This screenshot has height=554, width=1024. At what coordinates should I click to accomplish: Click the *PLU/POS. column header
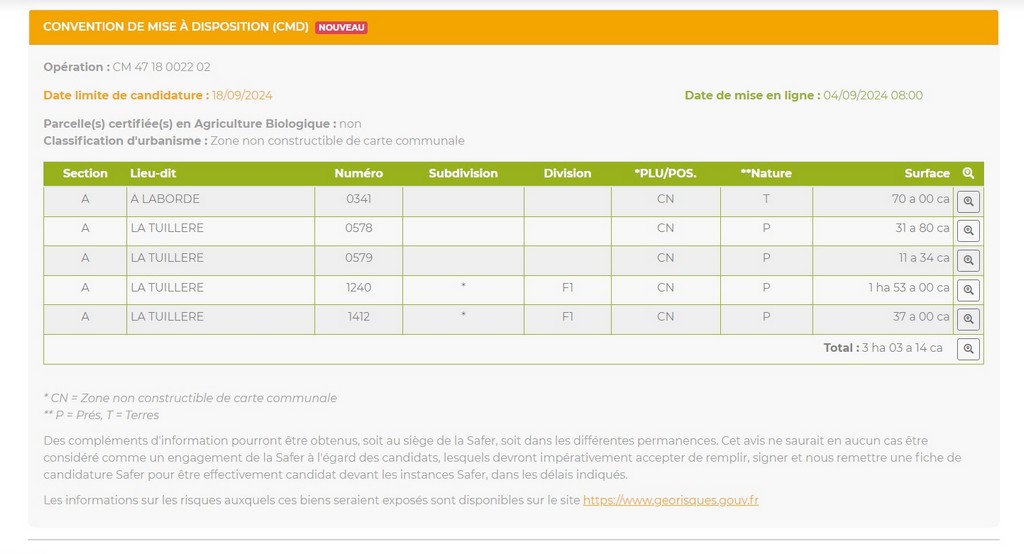pyautogui.click(x=665, y=173)
